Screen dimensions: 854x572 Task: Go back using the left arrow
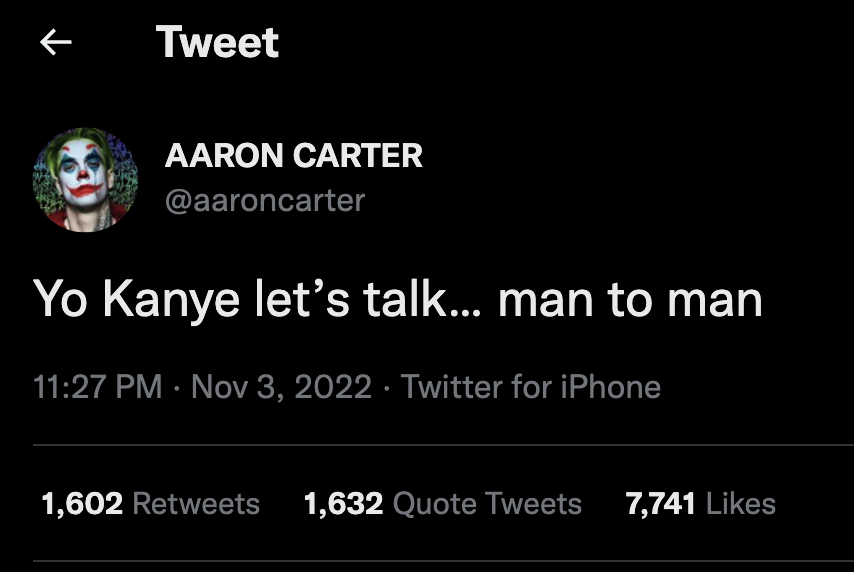56,42
